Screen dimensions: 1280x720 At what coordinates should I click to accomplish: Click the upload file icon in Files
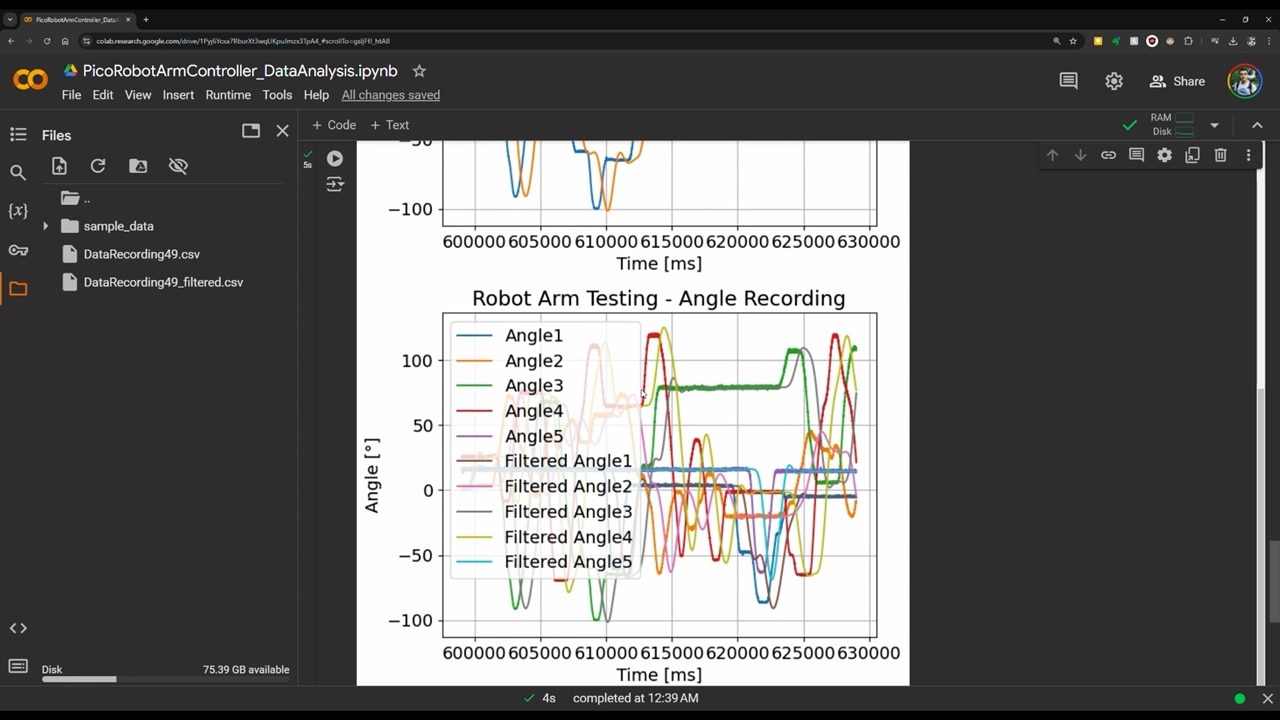[59, 166]
